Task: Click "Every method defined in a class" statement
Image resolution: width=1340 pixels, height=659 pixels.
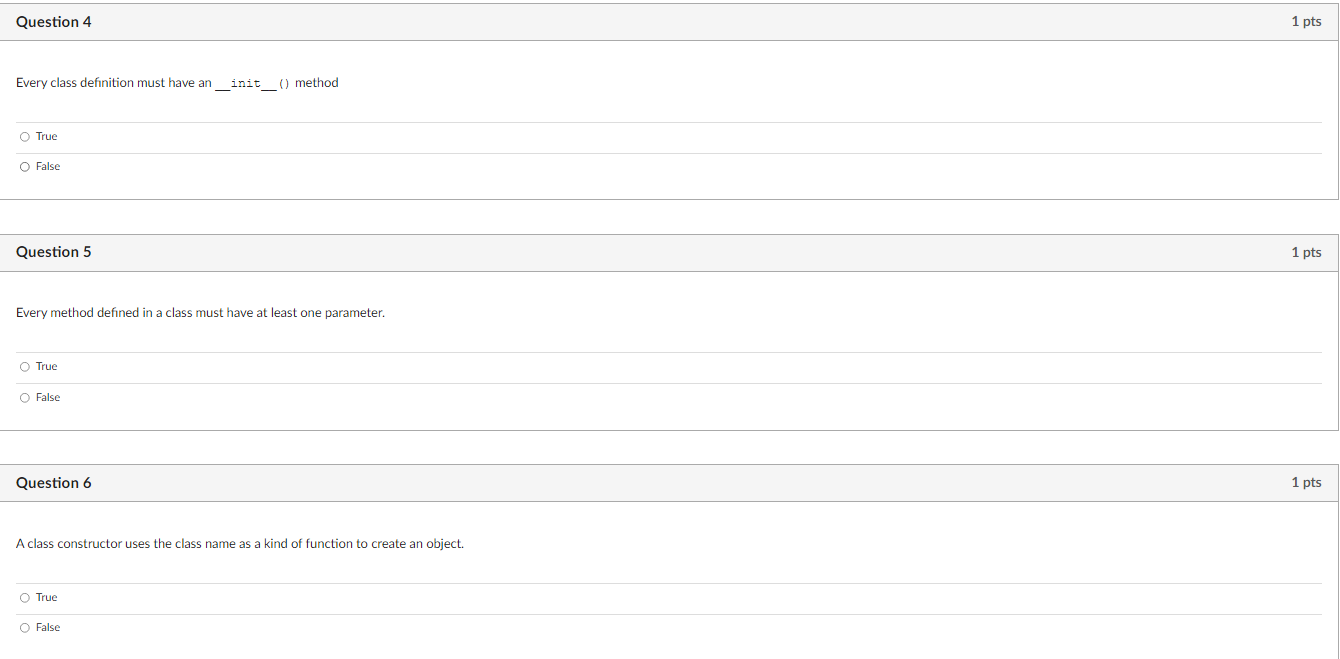Action: coord(200,313)
